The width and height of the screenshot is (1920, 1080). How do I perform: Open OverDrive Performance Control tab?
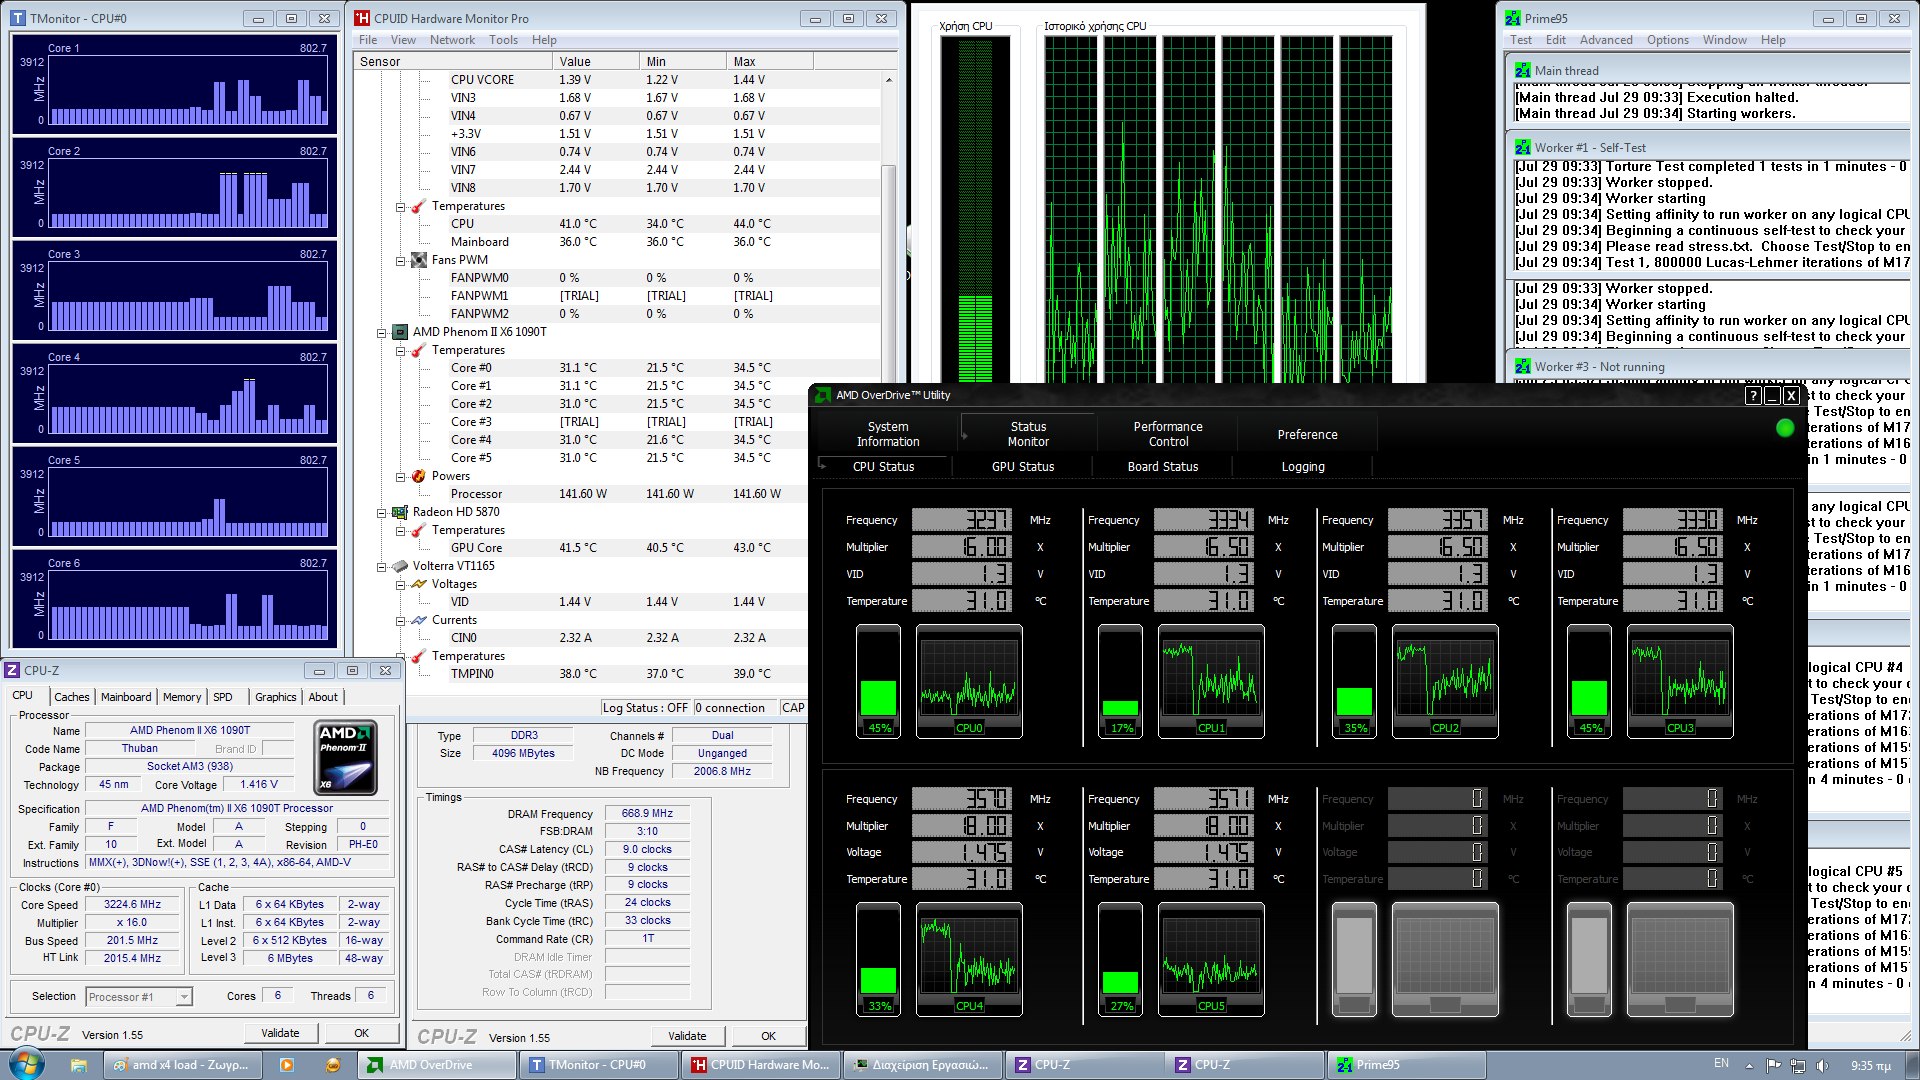point(1168,434)
